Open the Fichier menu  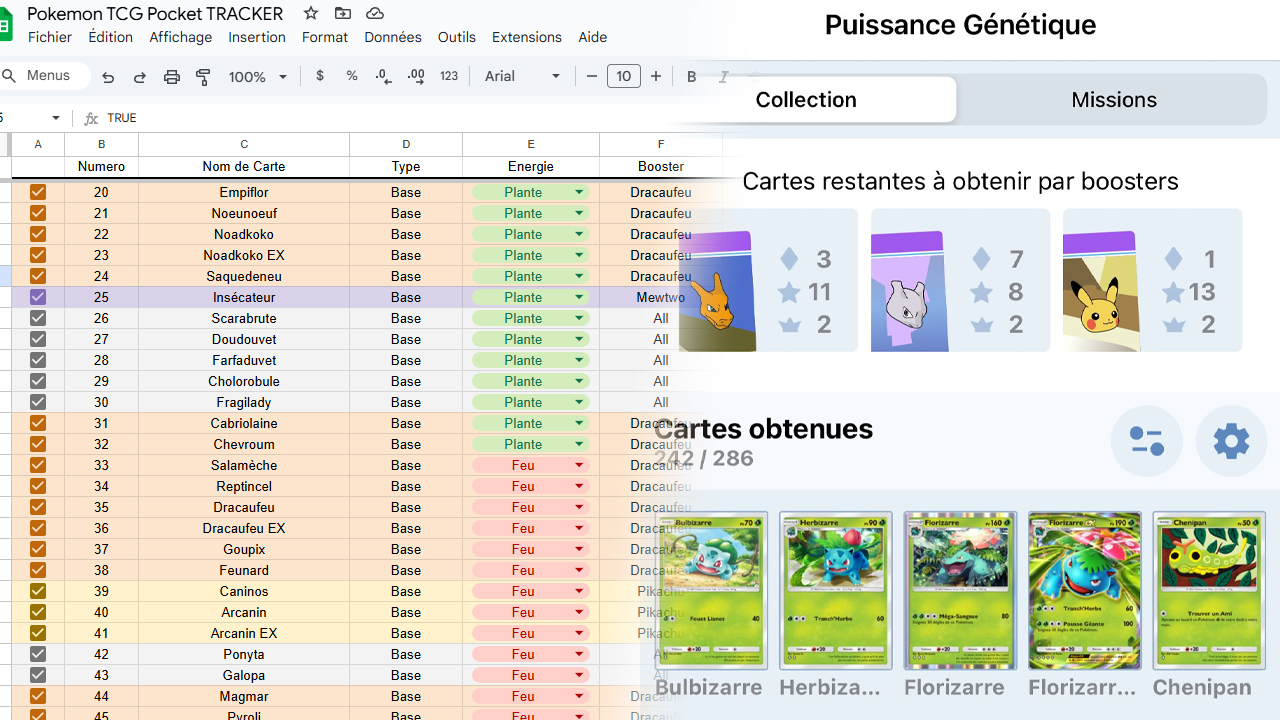50,37
